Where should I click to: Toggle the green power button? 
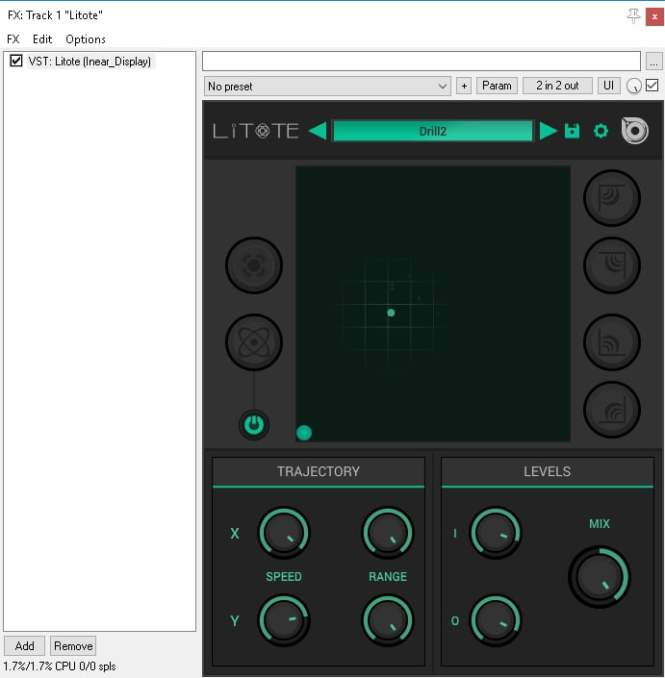click(x=254, y=425)
